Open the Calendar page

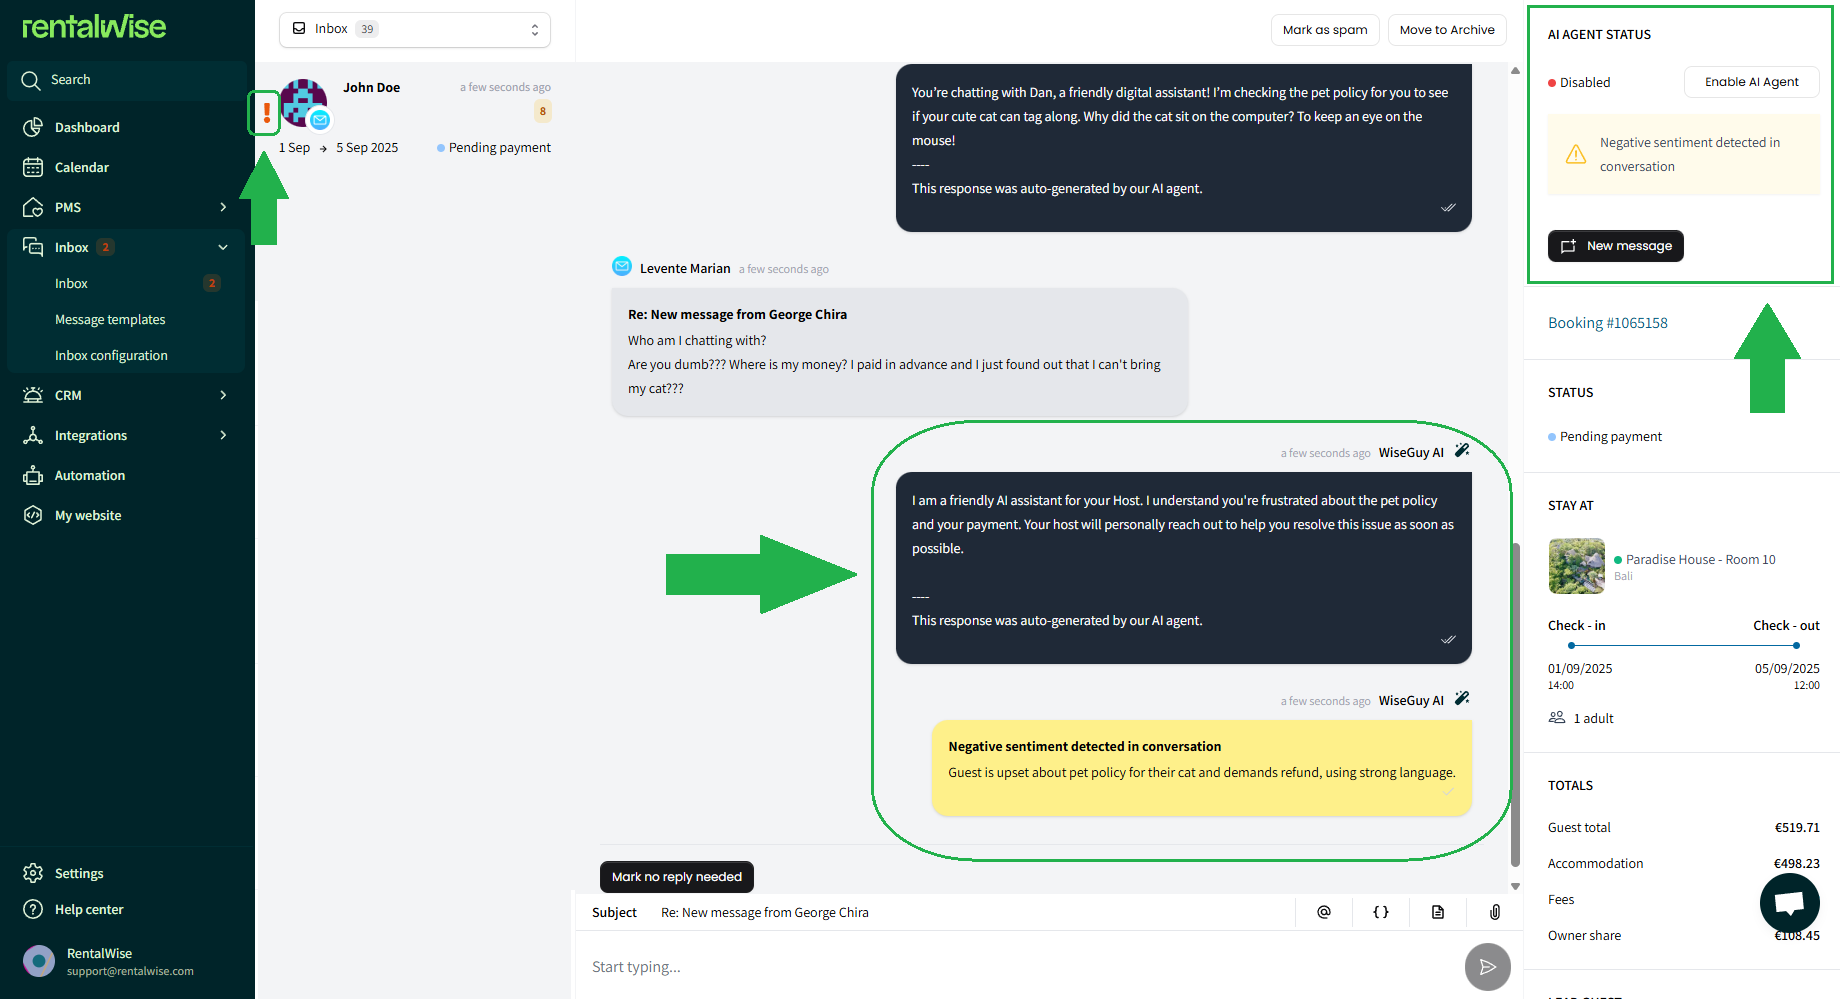pyautogui.click(x=82, y=167)
